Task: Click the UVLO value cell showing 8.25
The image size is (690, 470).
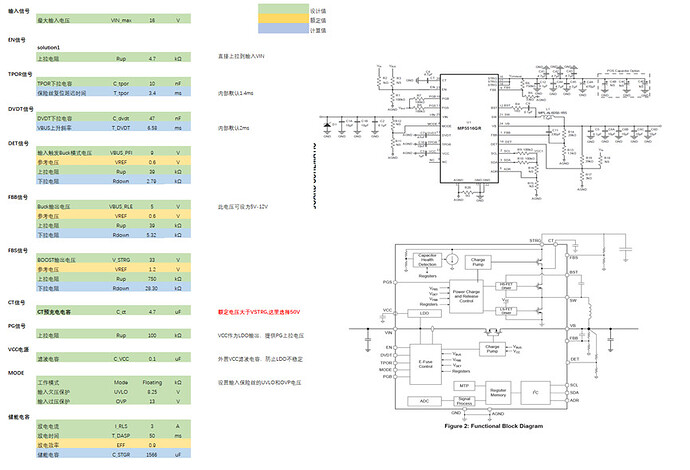Action: click(x=152, y=392)
